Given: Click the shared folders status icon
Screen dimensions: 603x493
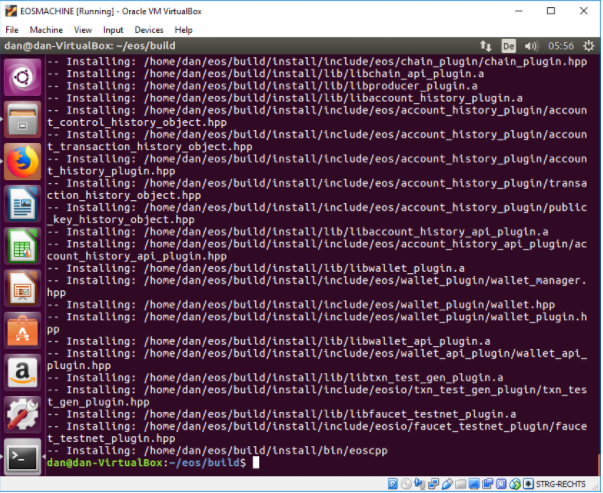Looking at the screenshot, I should [460, 484].
